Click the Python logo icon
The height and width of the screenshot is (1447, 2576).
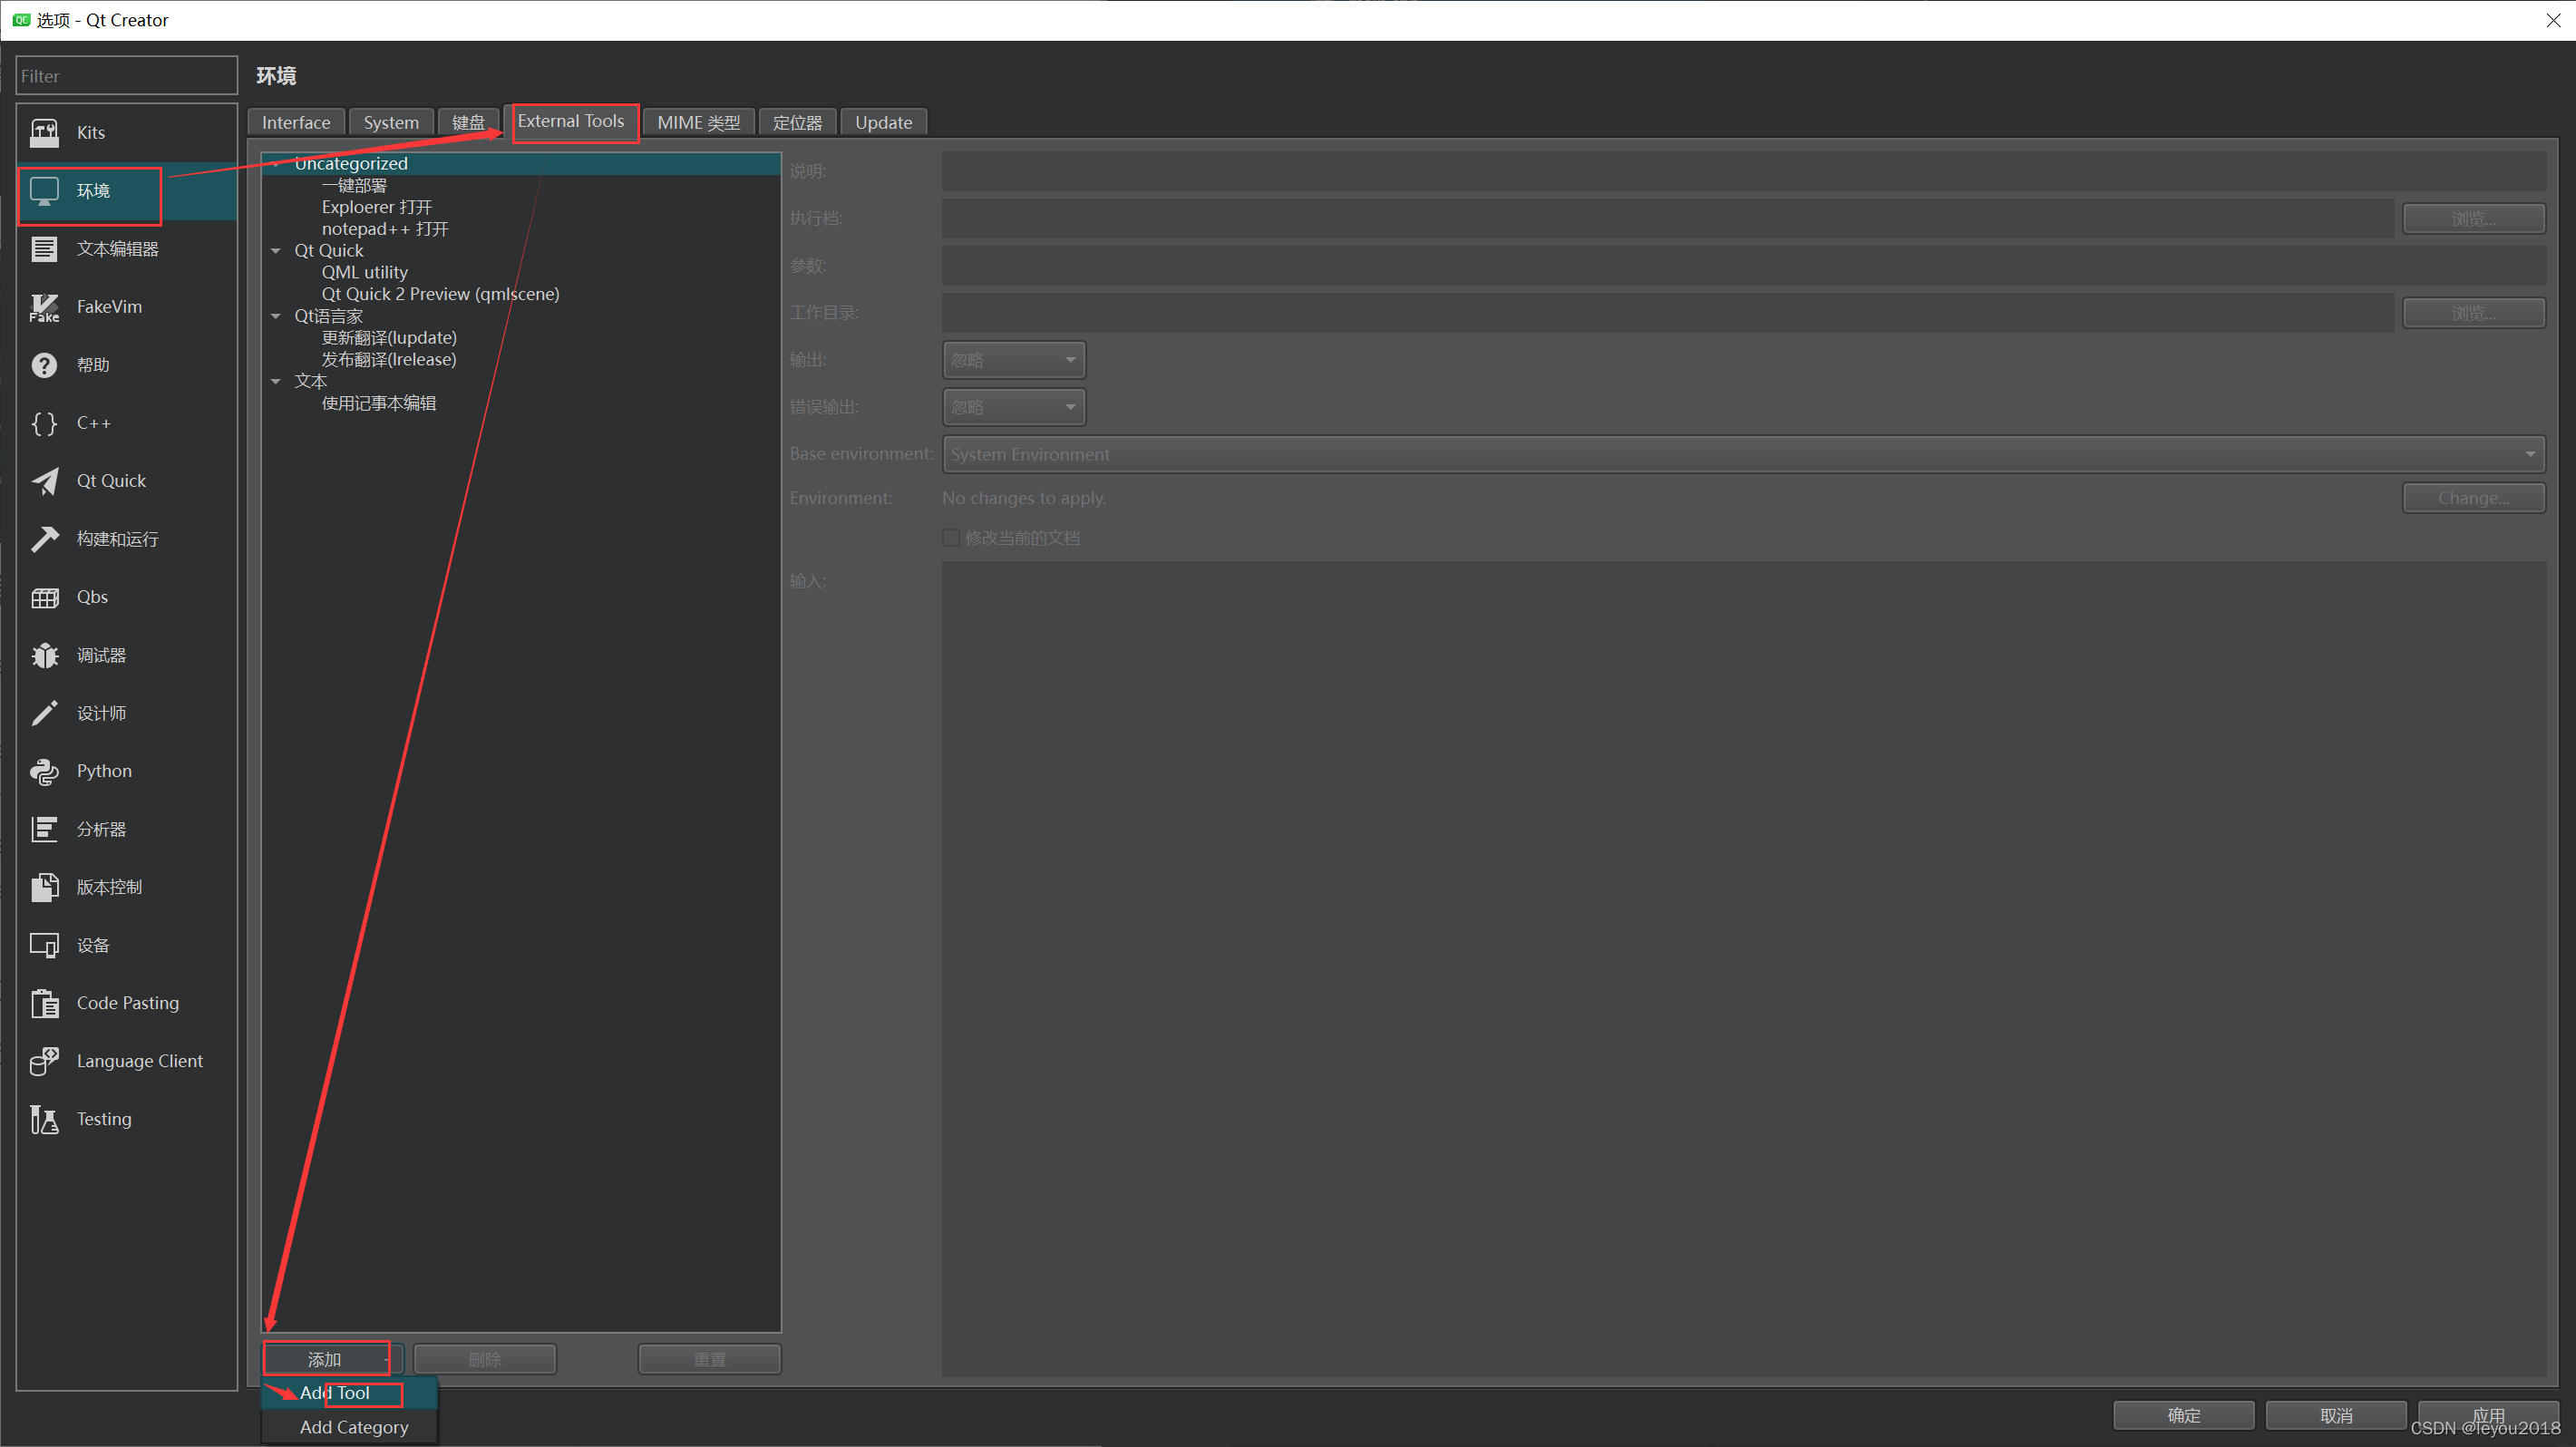(x=44, y=771)
